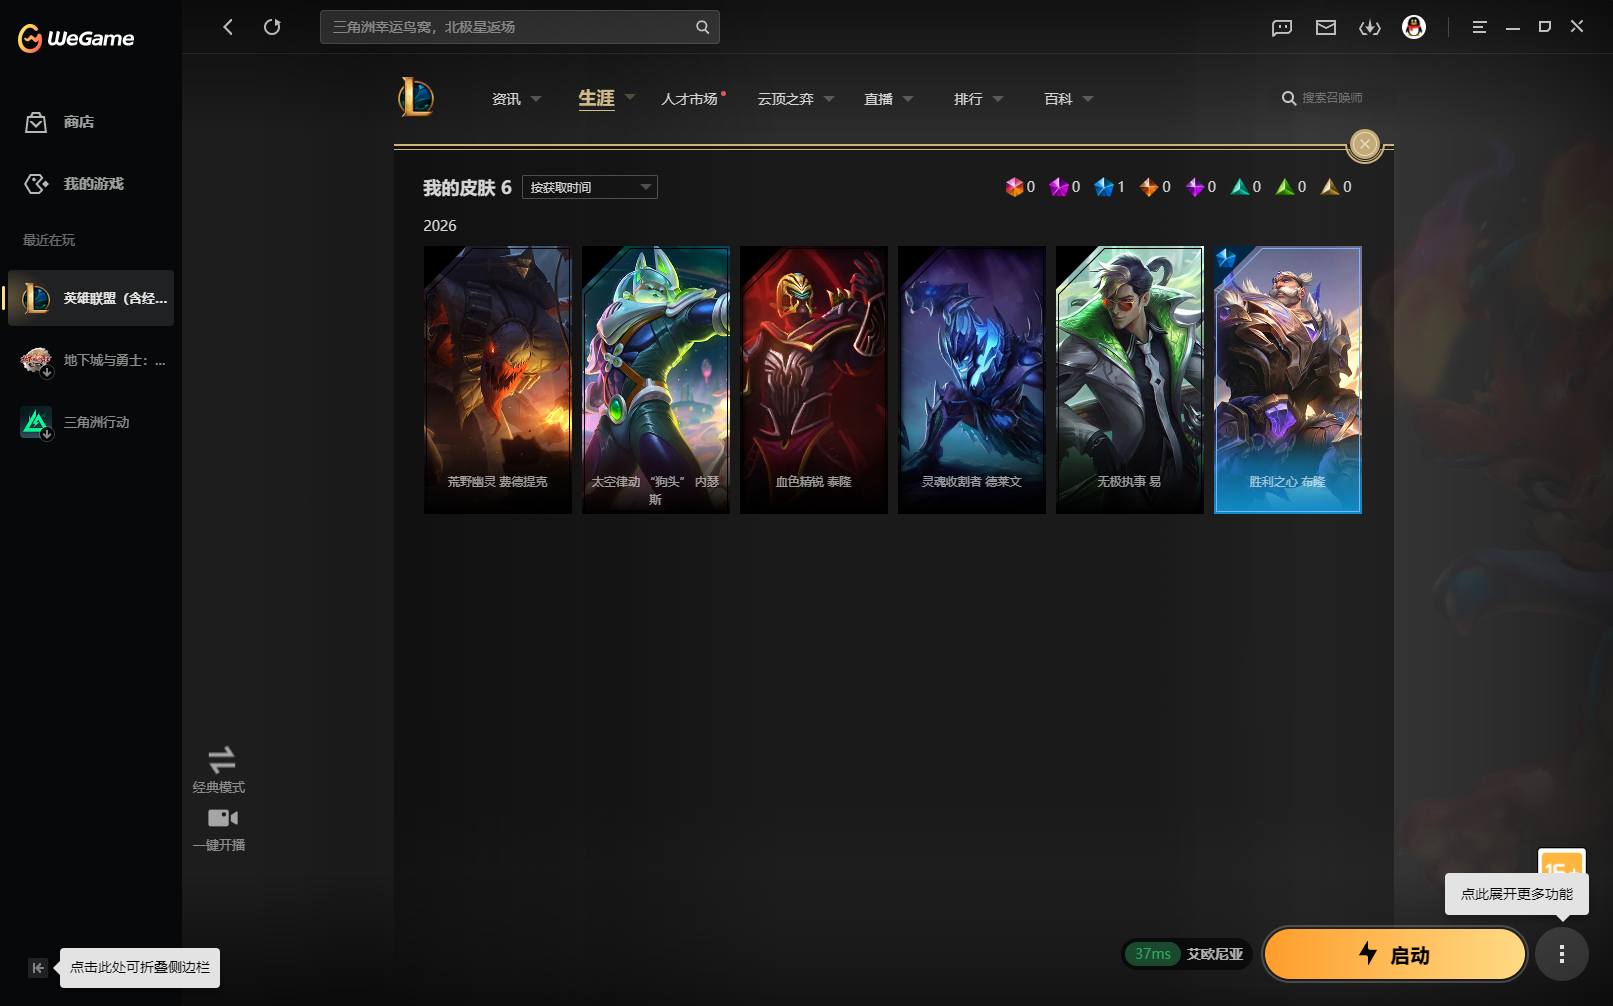Open the 荒野幽灵 费德提克 skin card
This screenshot has width=1613, height=1006.
click(498, 380)
